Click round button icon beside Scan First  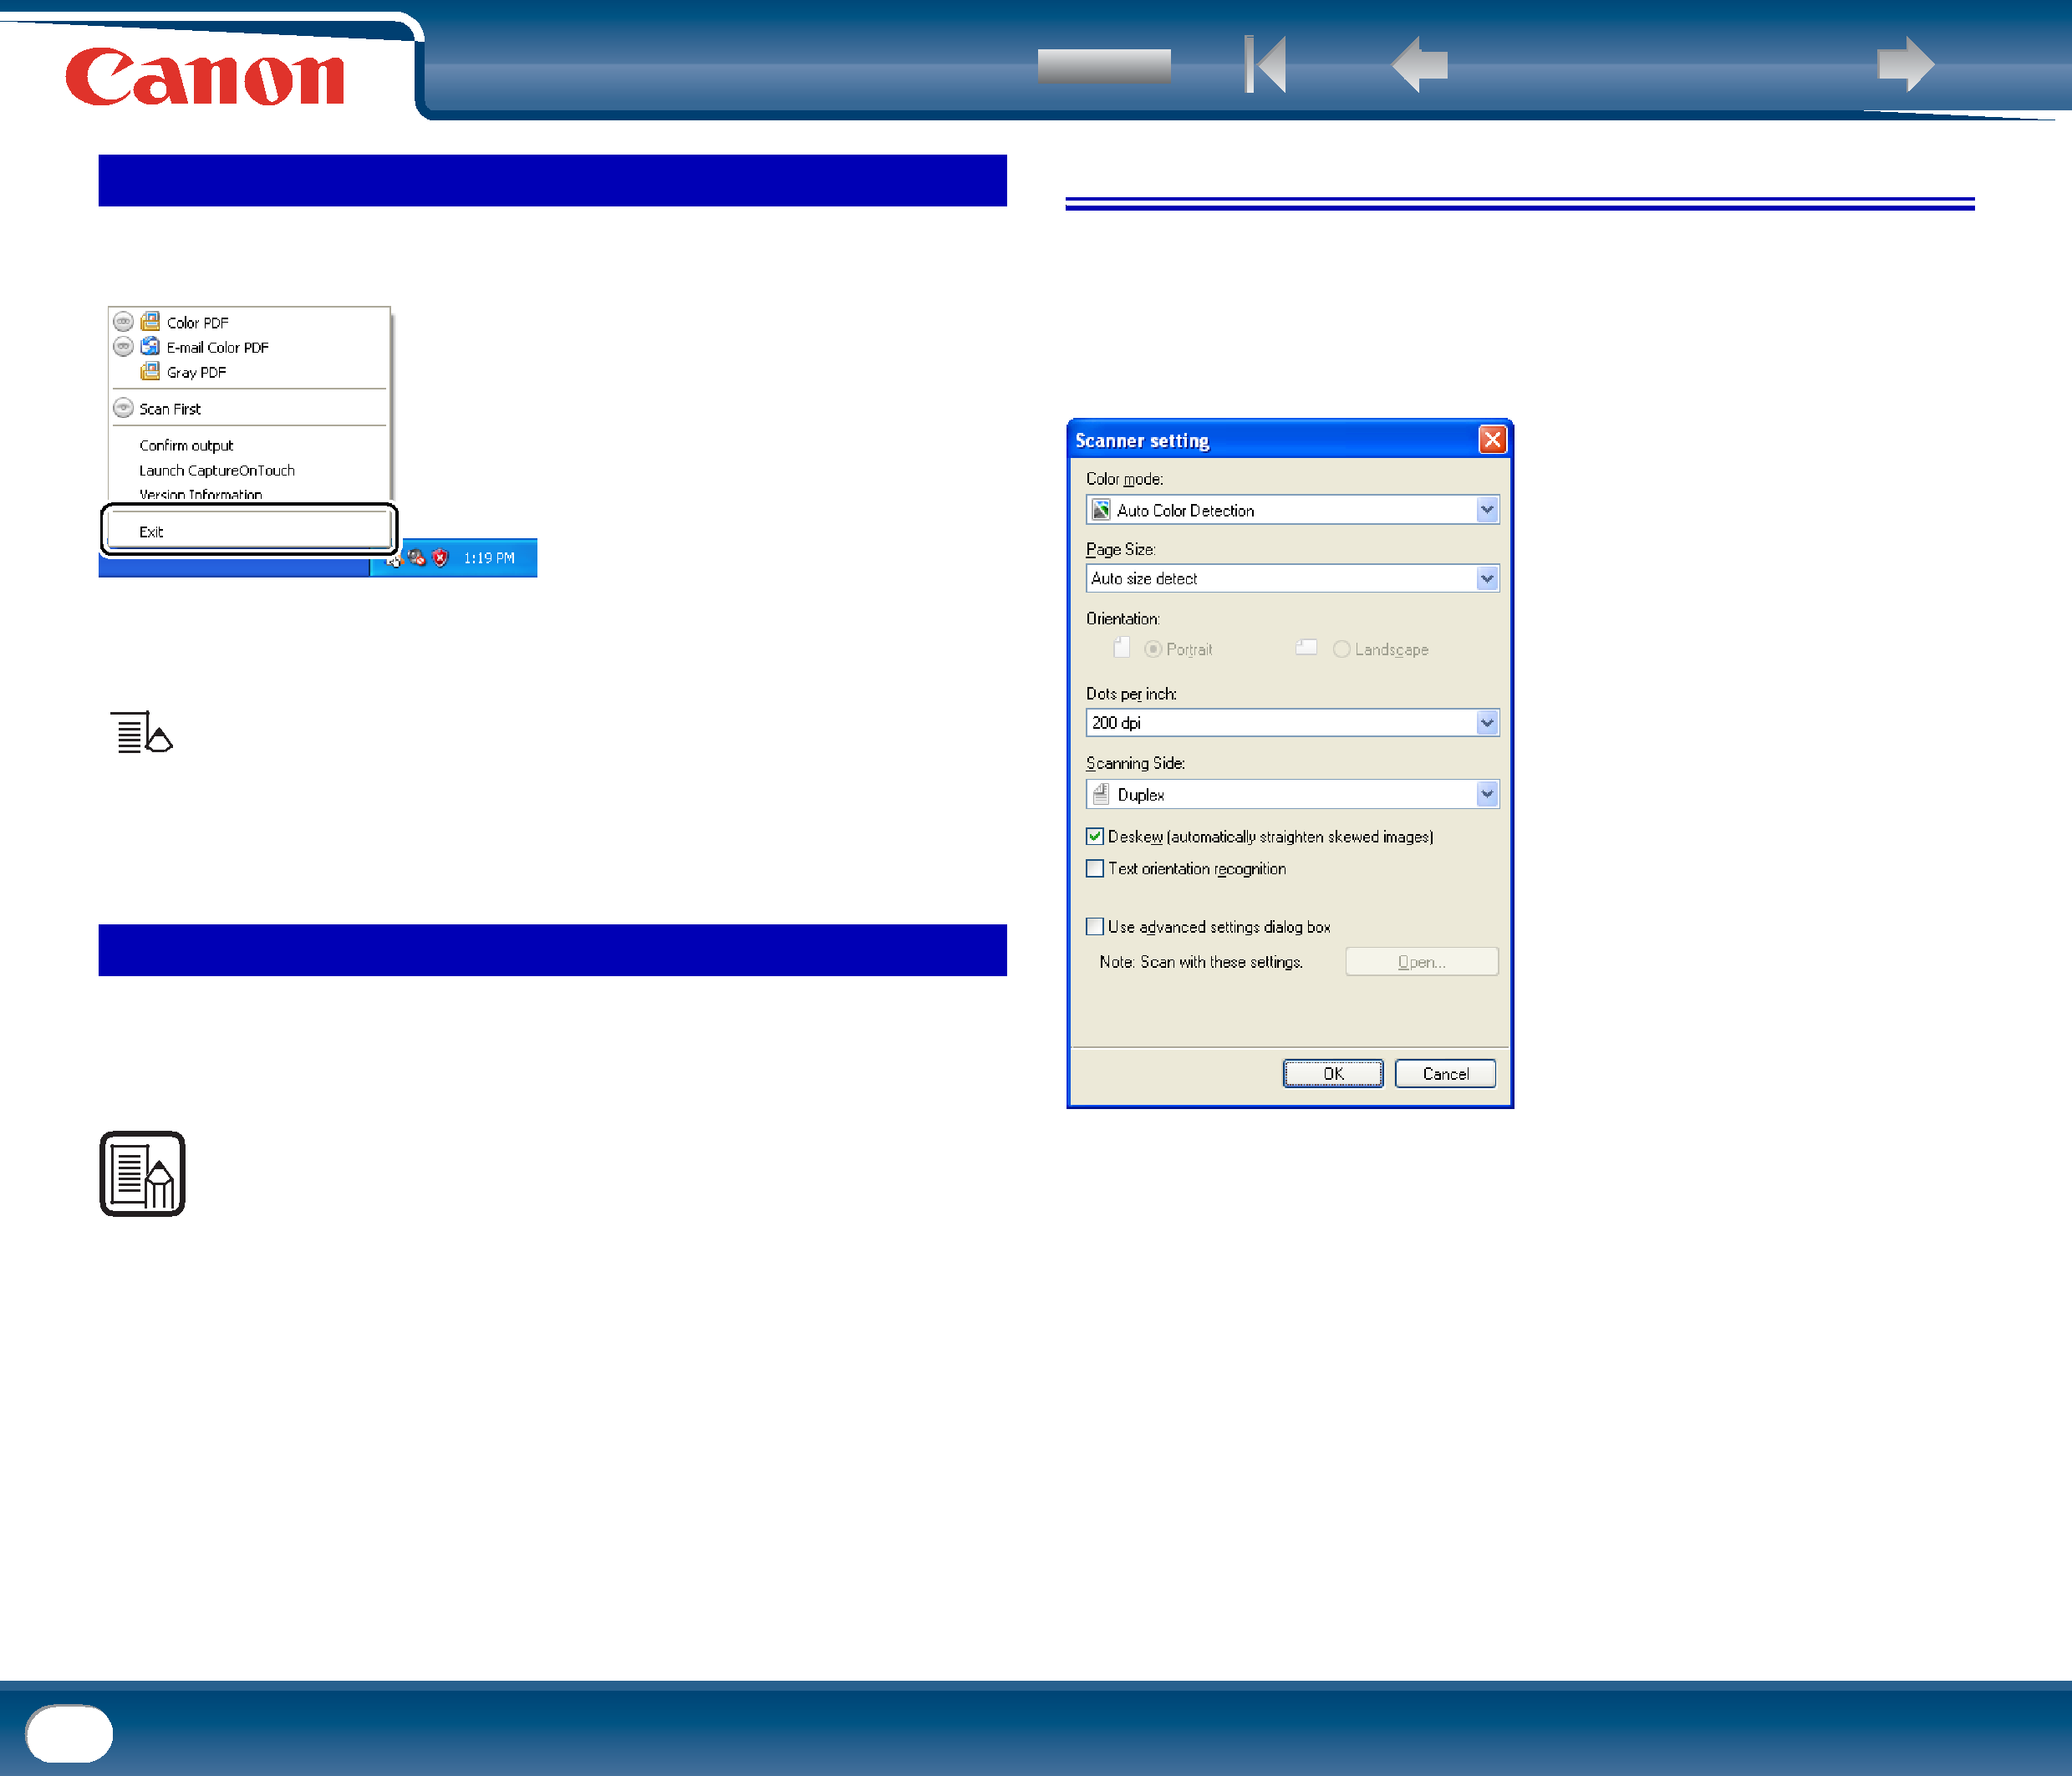pos(123,408)
